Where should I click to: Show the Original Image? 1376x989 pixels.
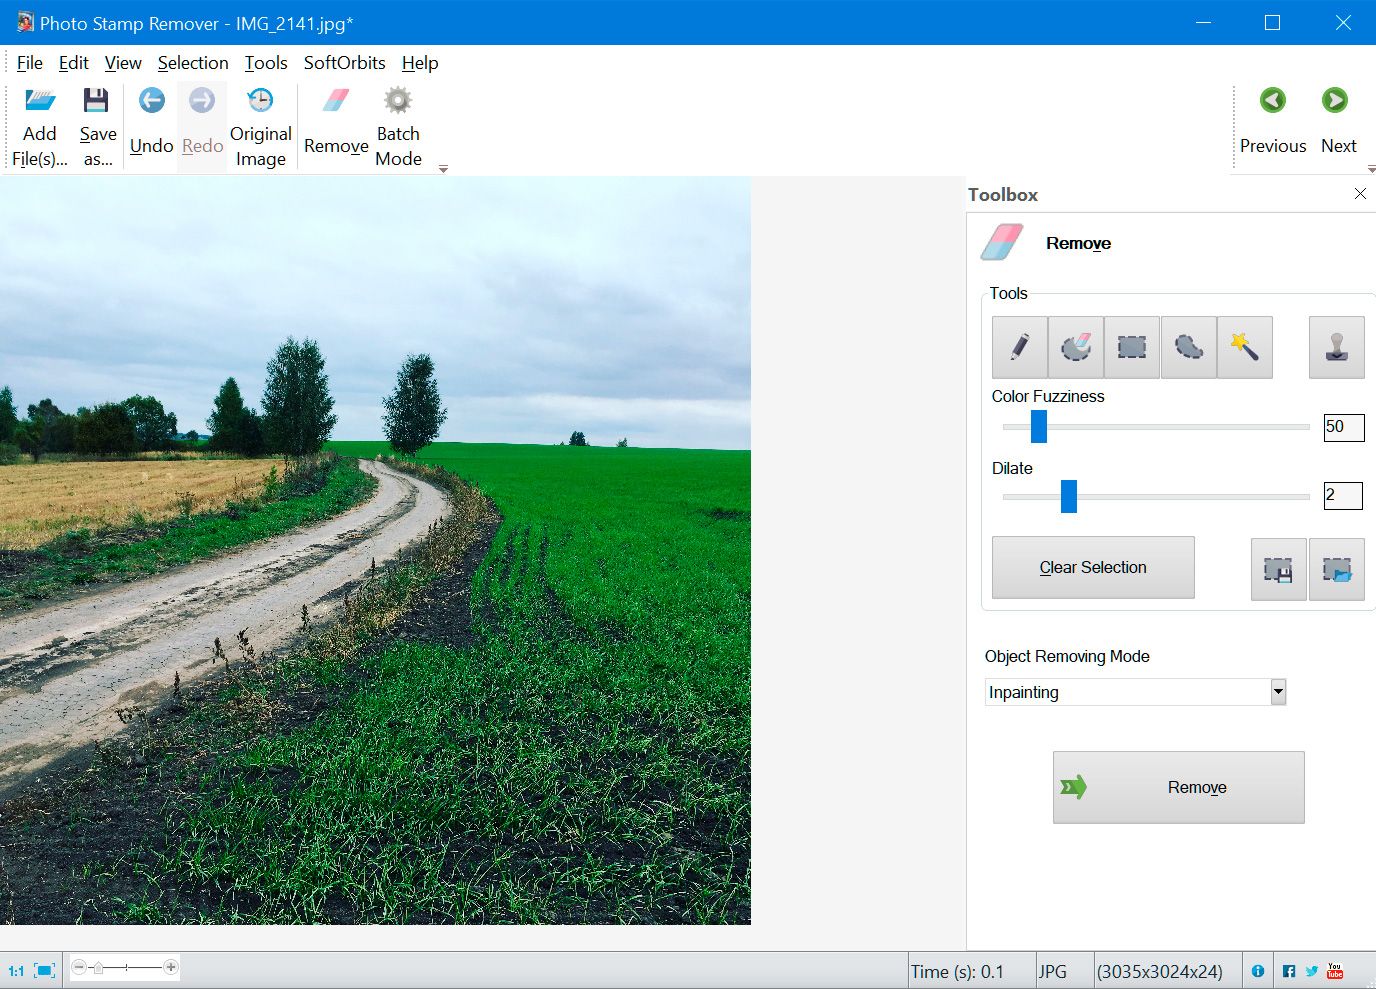click(260, 127)
